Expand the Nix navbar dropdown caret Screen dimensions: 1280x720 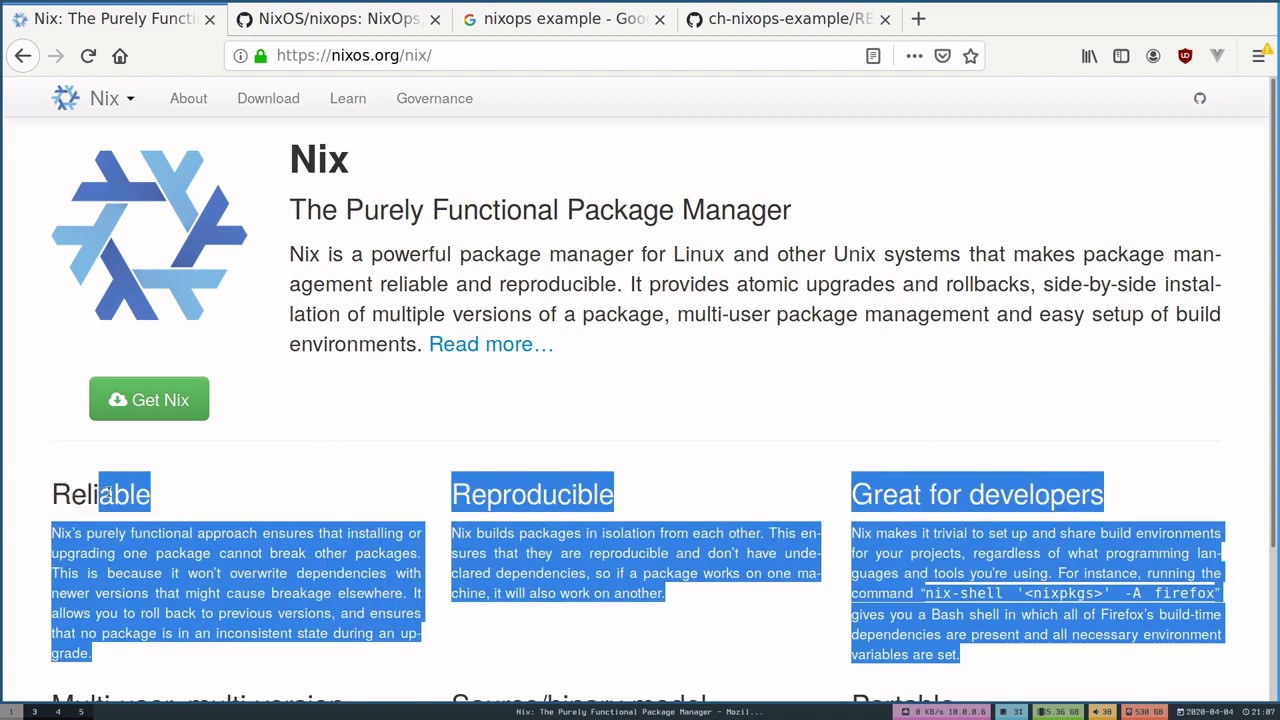point(130,99)
